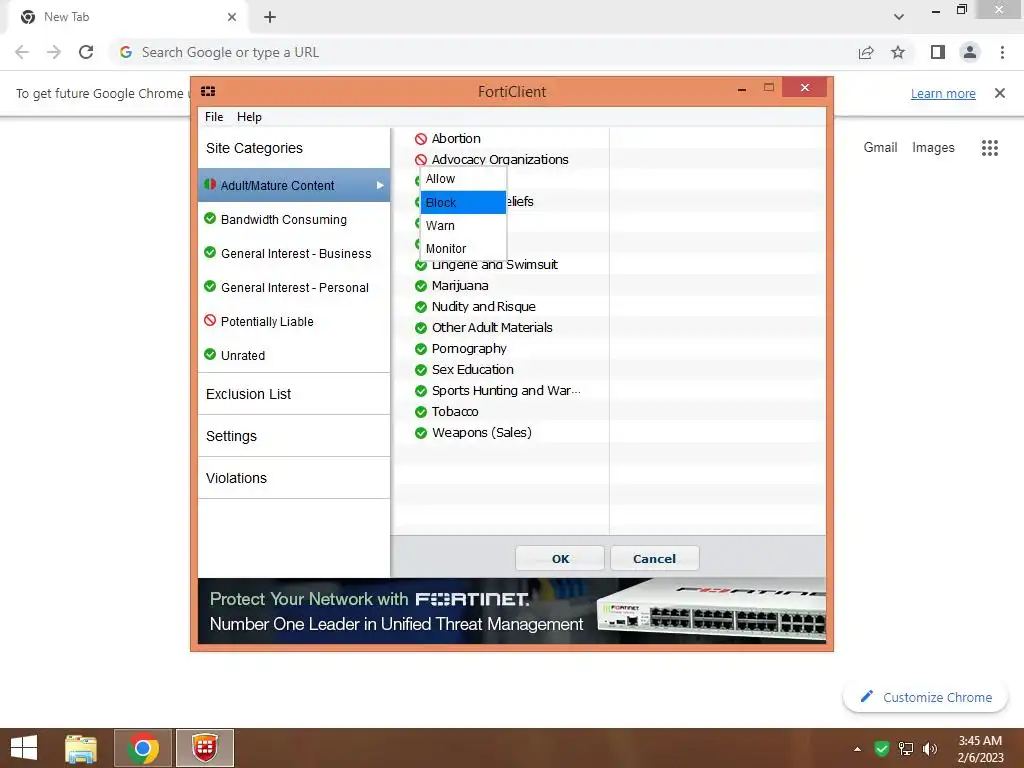This screenshot has height=768, width=1024.
Task: Click the Cancel button
Action: click(x=654, y=559)
